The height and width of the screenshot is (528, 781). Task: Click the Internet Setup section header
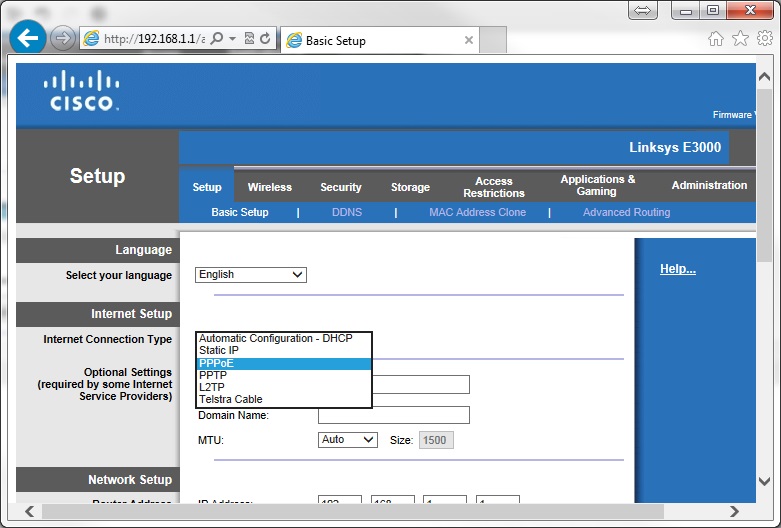point(98,314)
